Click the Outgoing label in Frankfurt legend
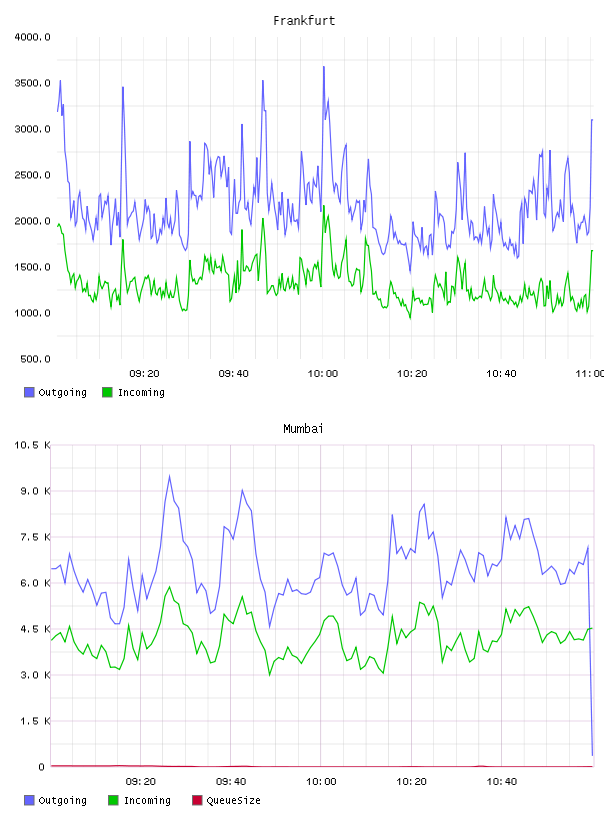Viewport: 608px width, 816px height. tap(62, 392)
